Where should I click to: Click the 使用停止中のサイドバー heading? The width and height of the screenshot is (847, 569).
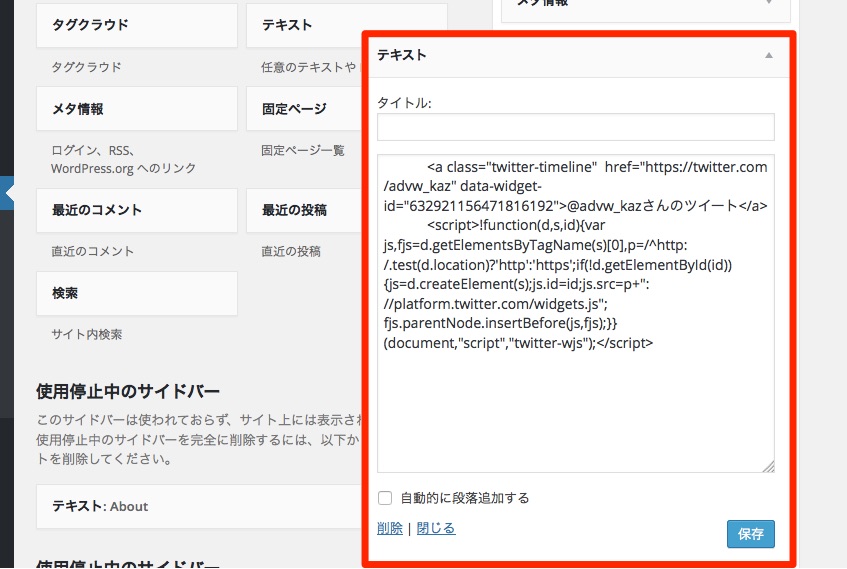[x=128, y=391]
